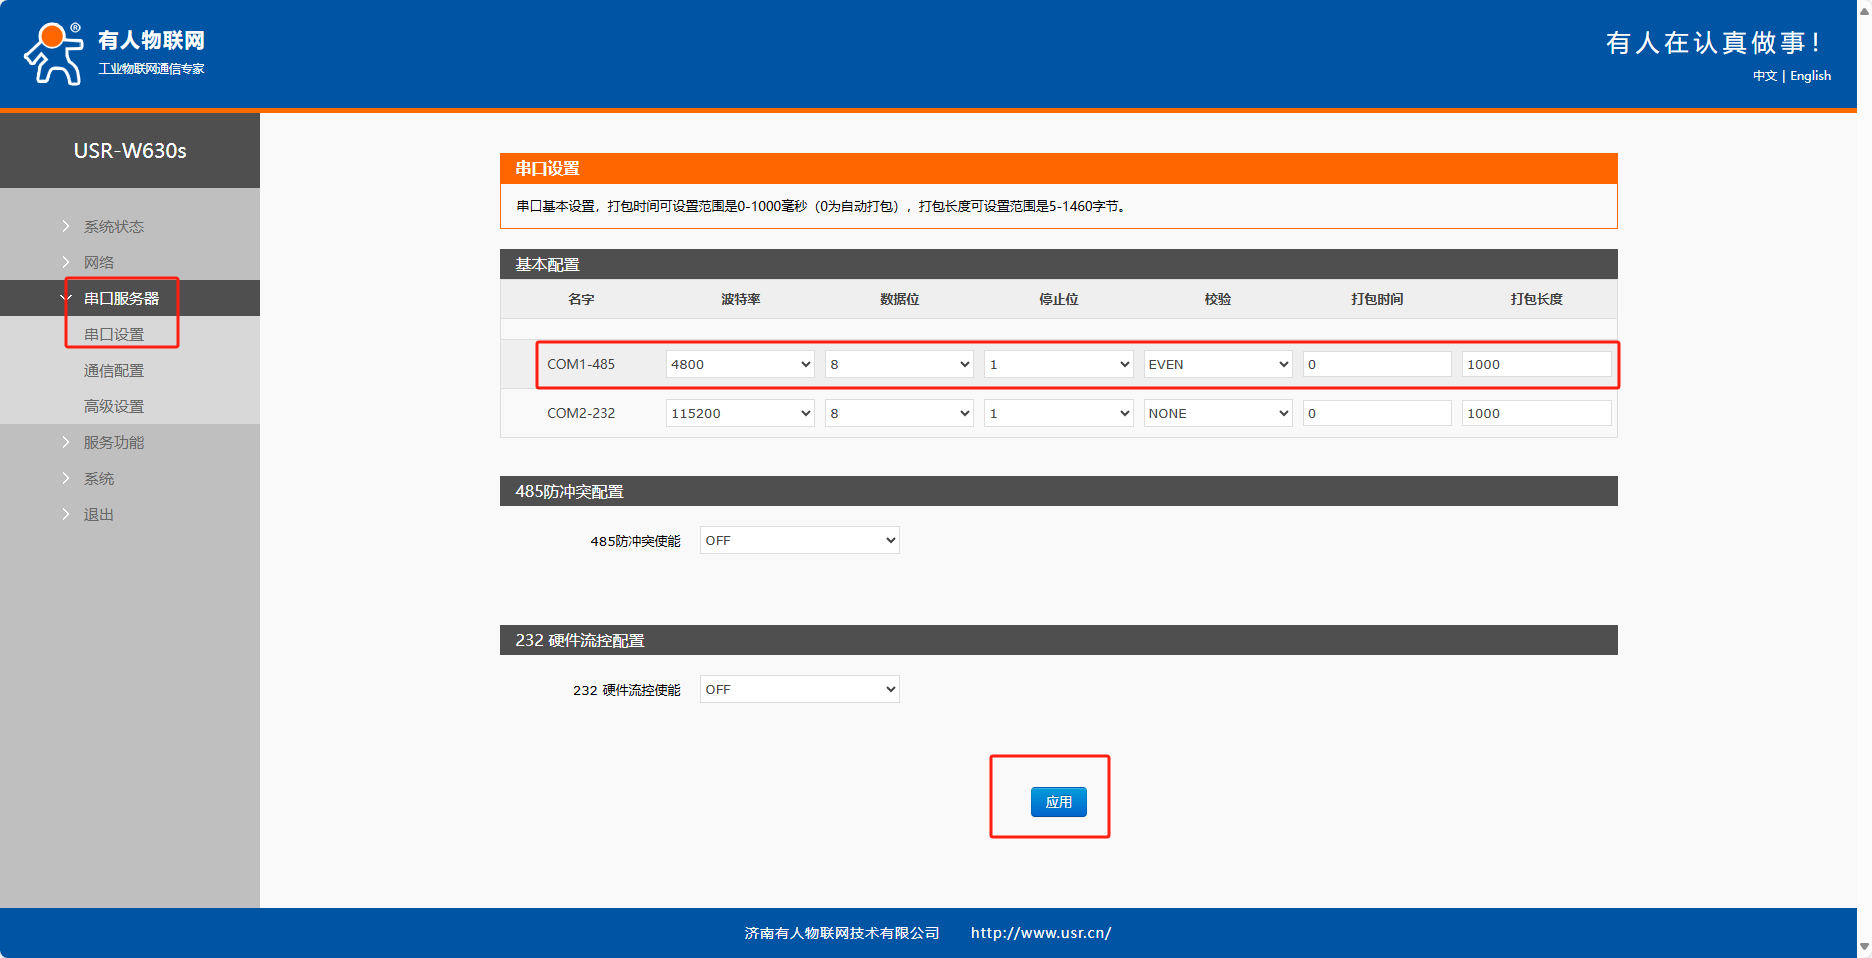Toggle the 485防冲突使能 OFF selector
Screen dimensions: 1872x958
pyautogui.click(x=799, y=540)
